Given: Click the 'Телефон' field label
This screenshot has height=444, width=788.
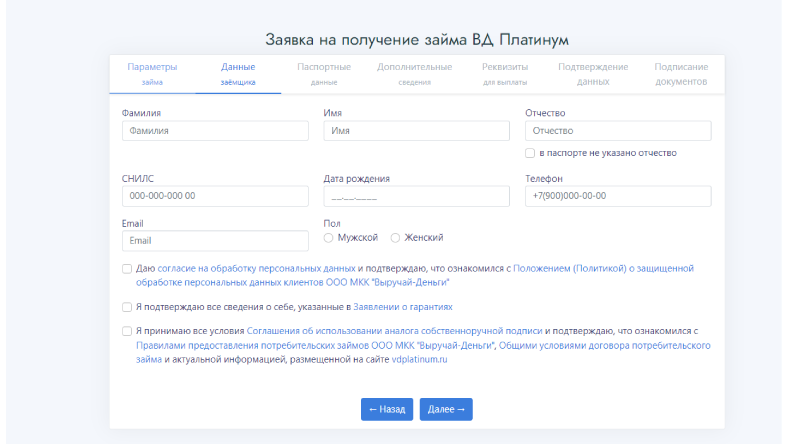Looking at the screenshot, I should point(544,179).
